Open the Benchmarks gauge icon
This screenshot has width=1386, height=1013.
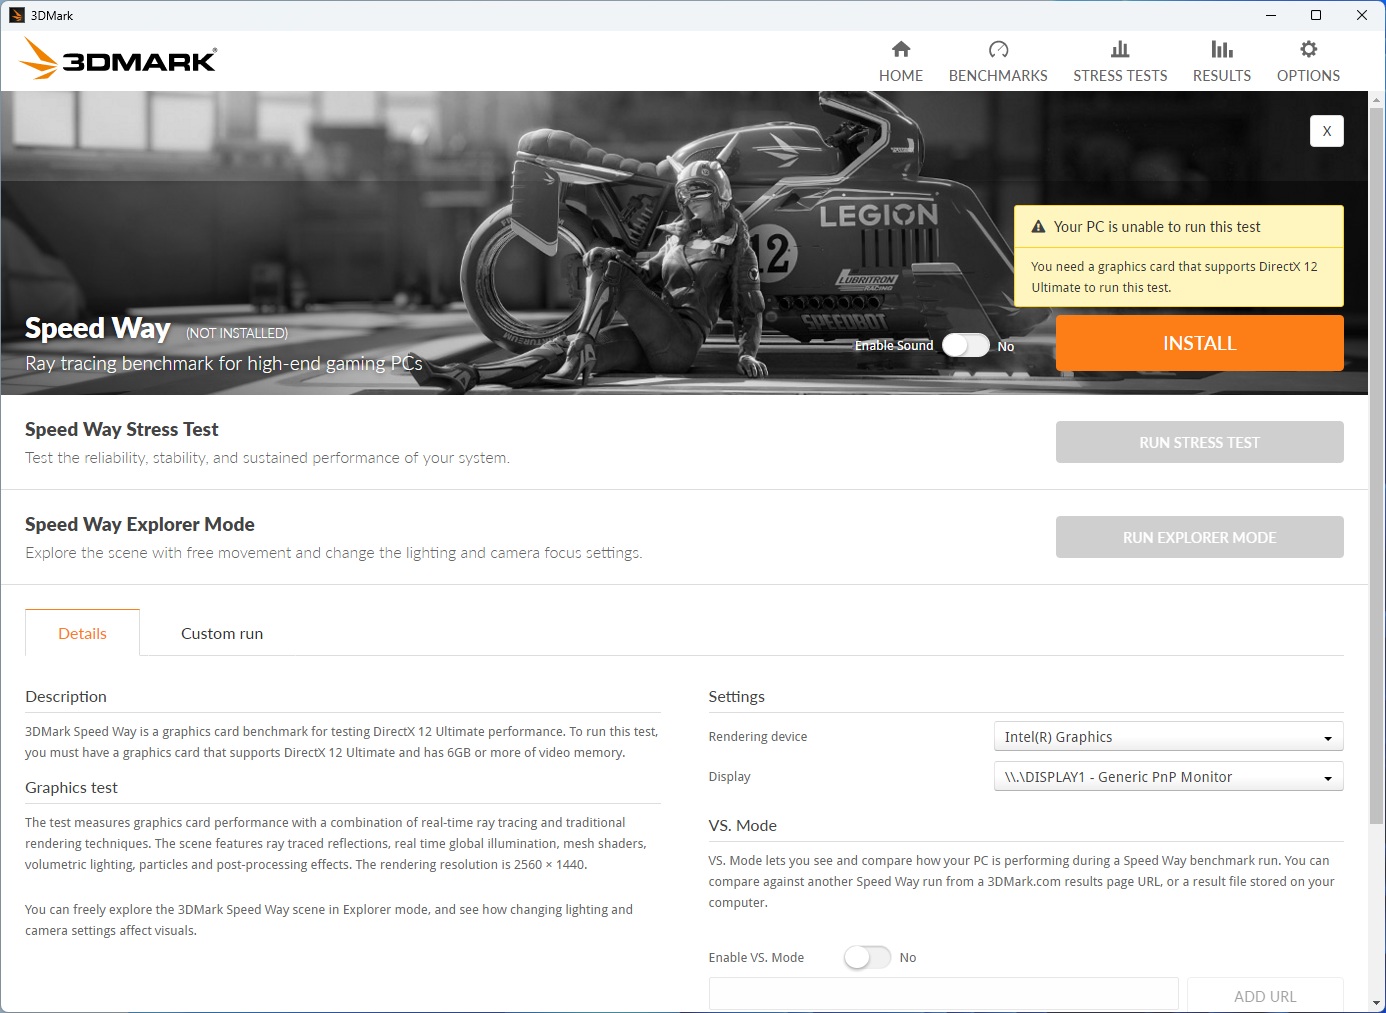(x=998, y=49)
